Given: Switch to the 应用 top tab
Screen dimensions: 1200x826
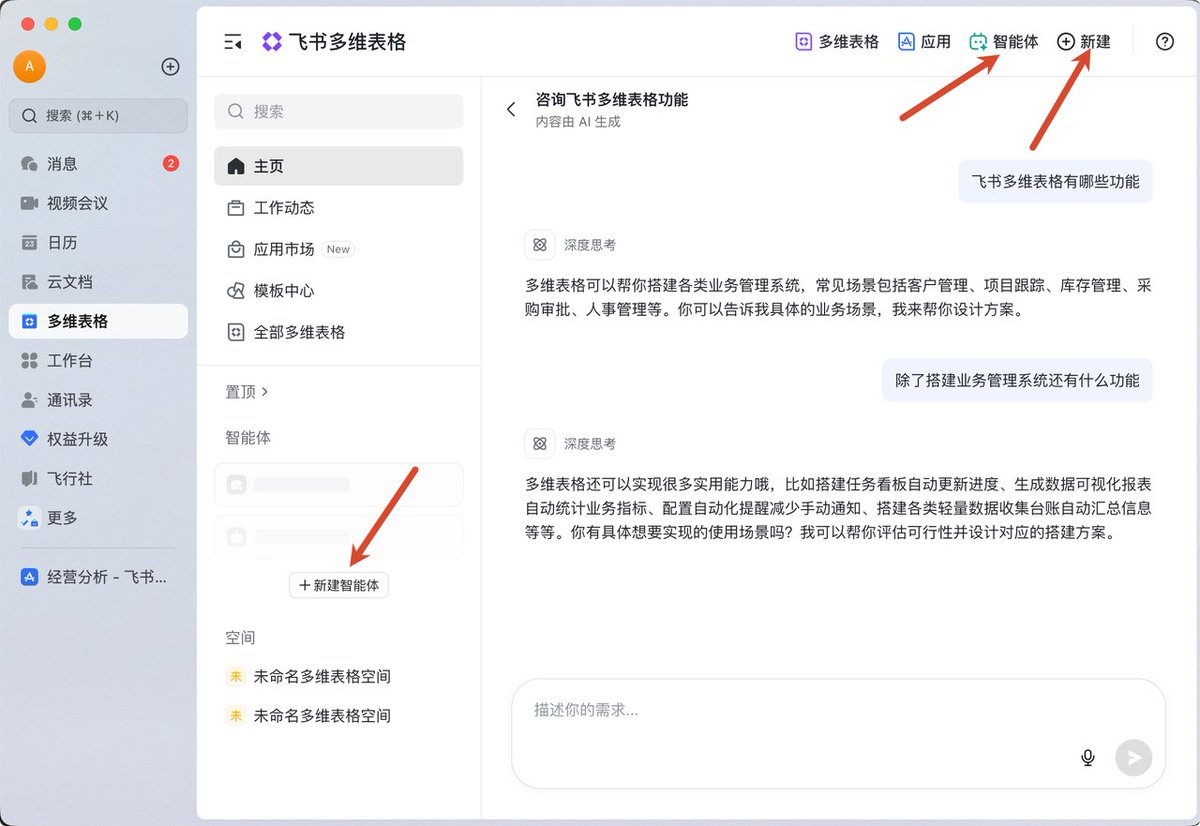Looking at the screenshot, I should click(x=924, y=42).
